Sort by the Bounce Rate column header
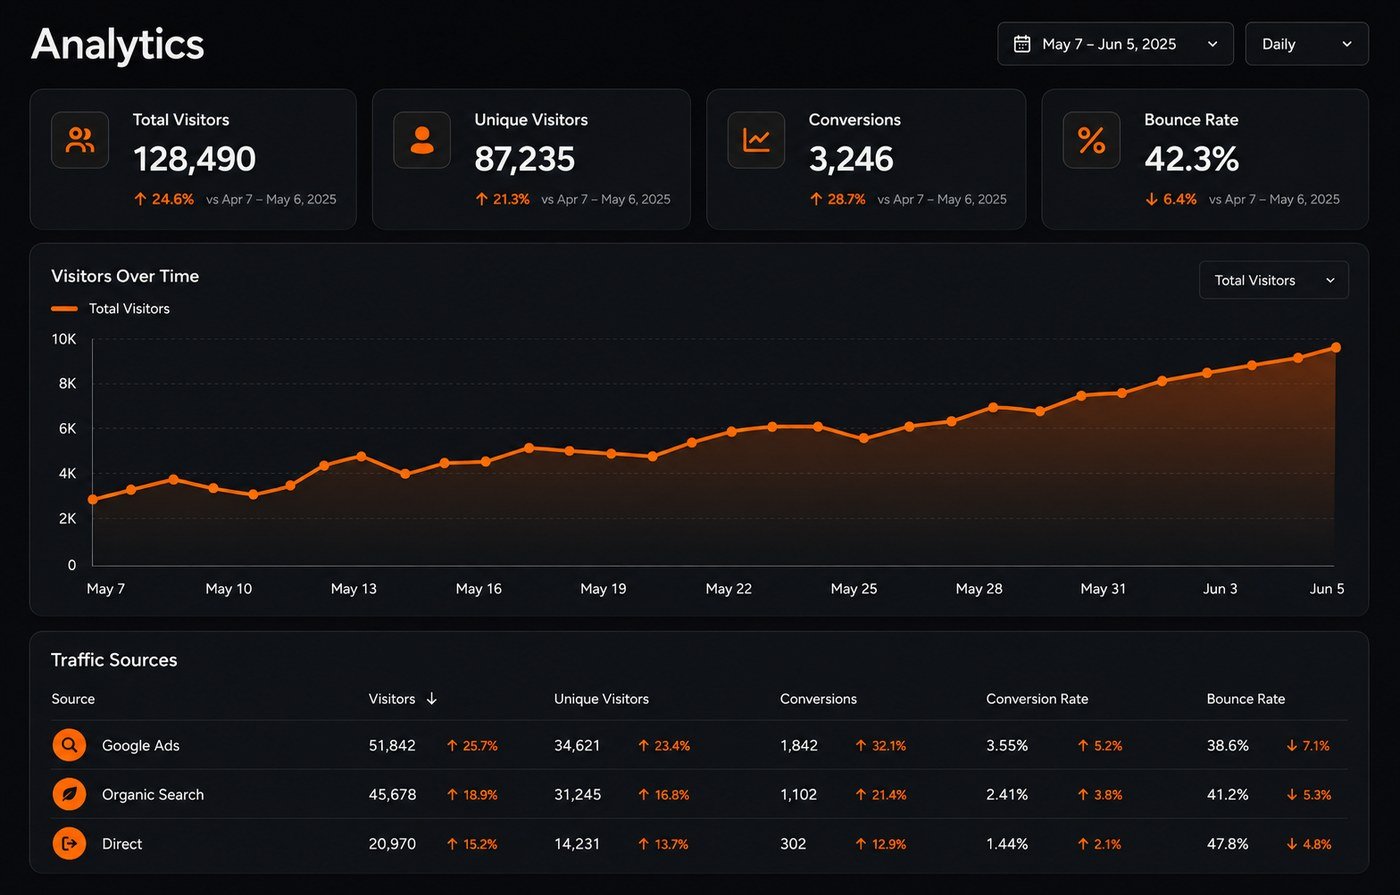 coord(1246,699)
